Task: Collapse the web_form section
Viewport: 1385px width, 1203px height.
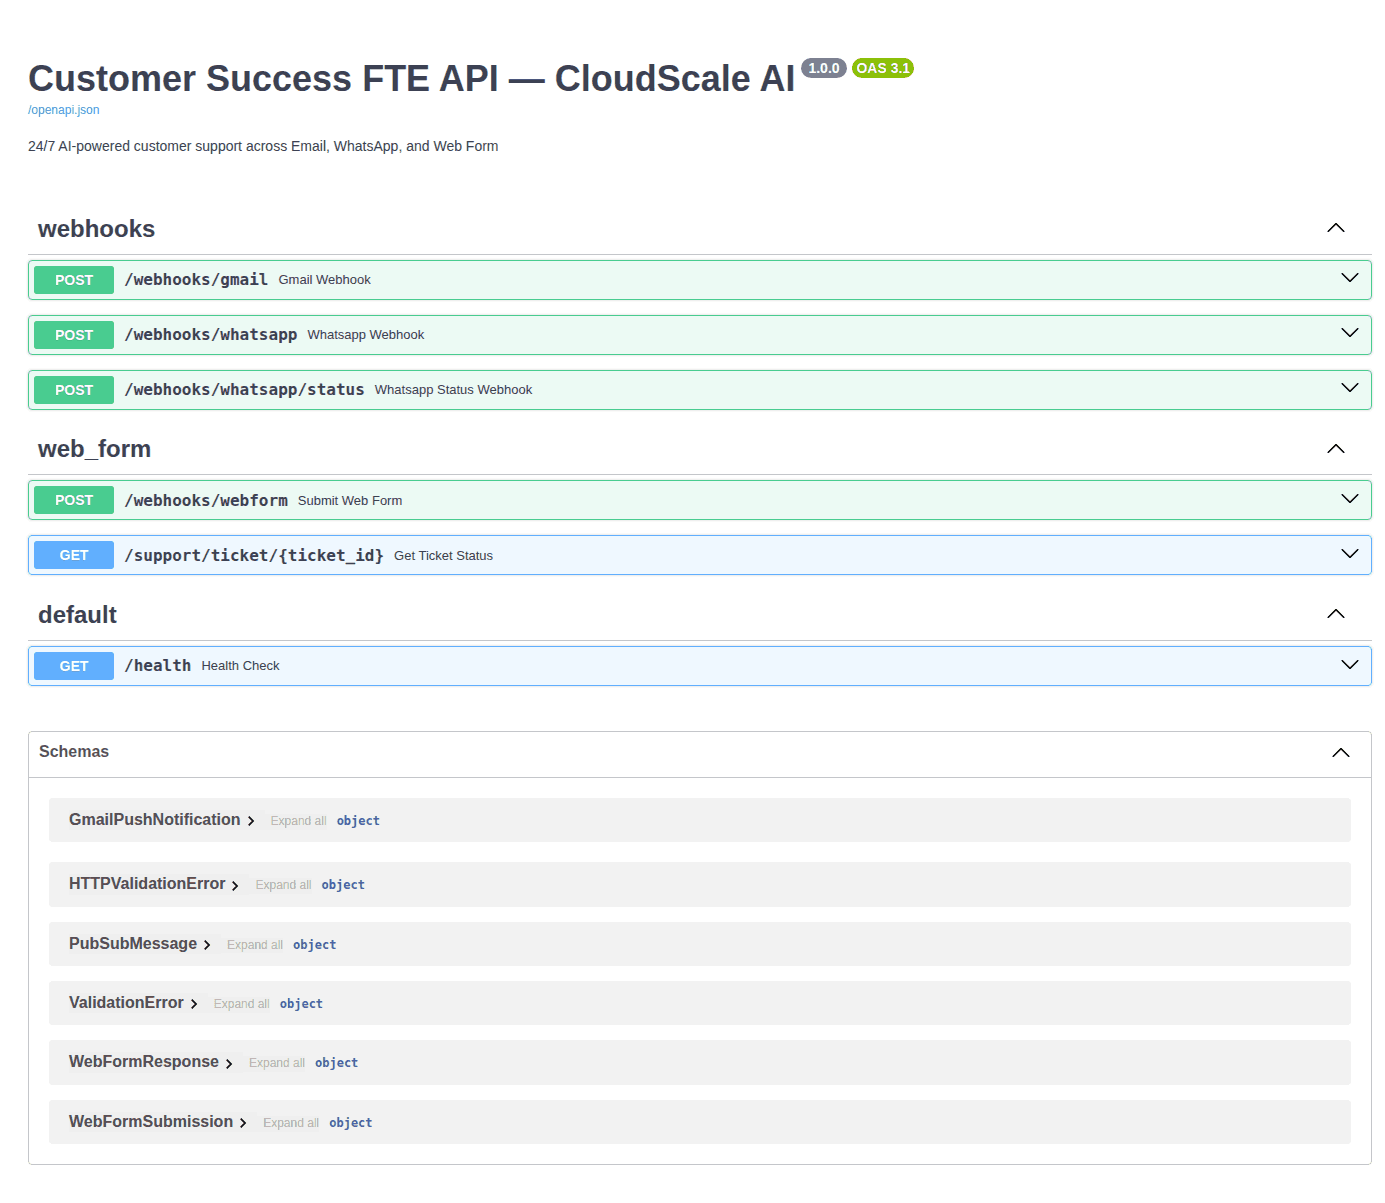Action: [x=1336, y=448]
